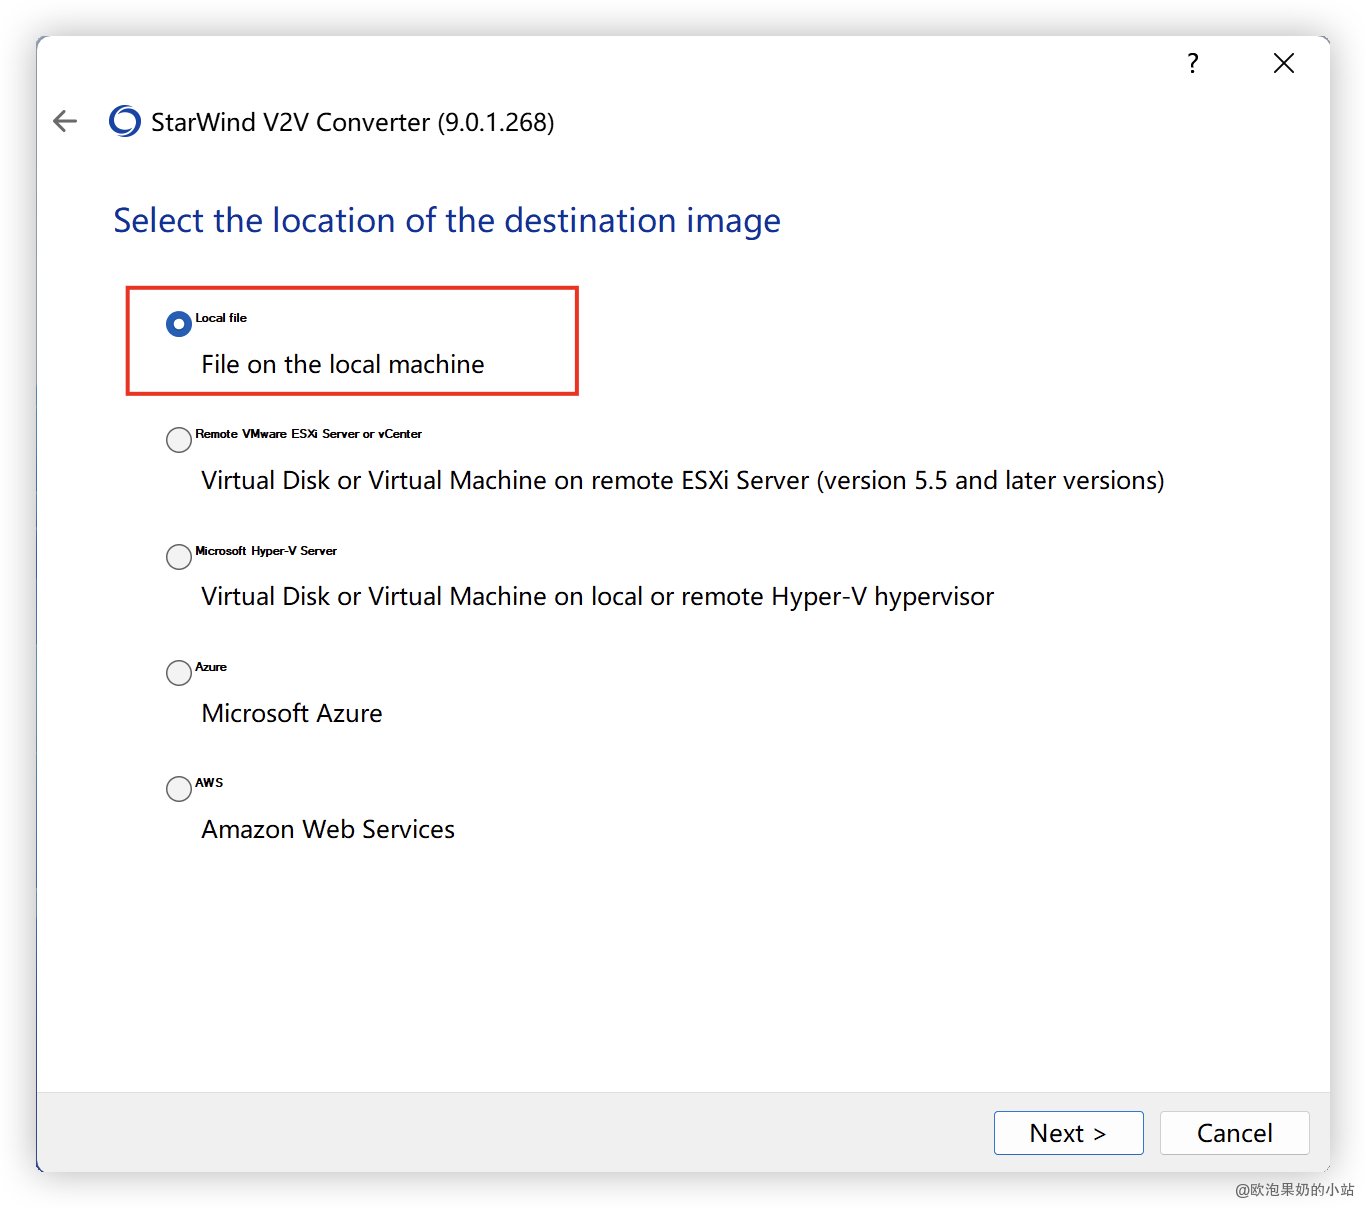Image resolution: width=1366 pixels, height=1208 pixels.
Task: Select Microsoft Hyper-V Server option
Action: (x=179, y=557)
